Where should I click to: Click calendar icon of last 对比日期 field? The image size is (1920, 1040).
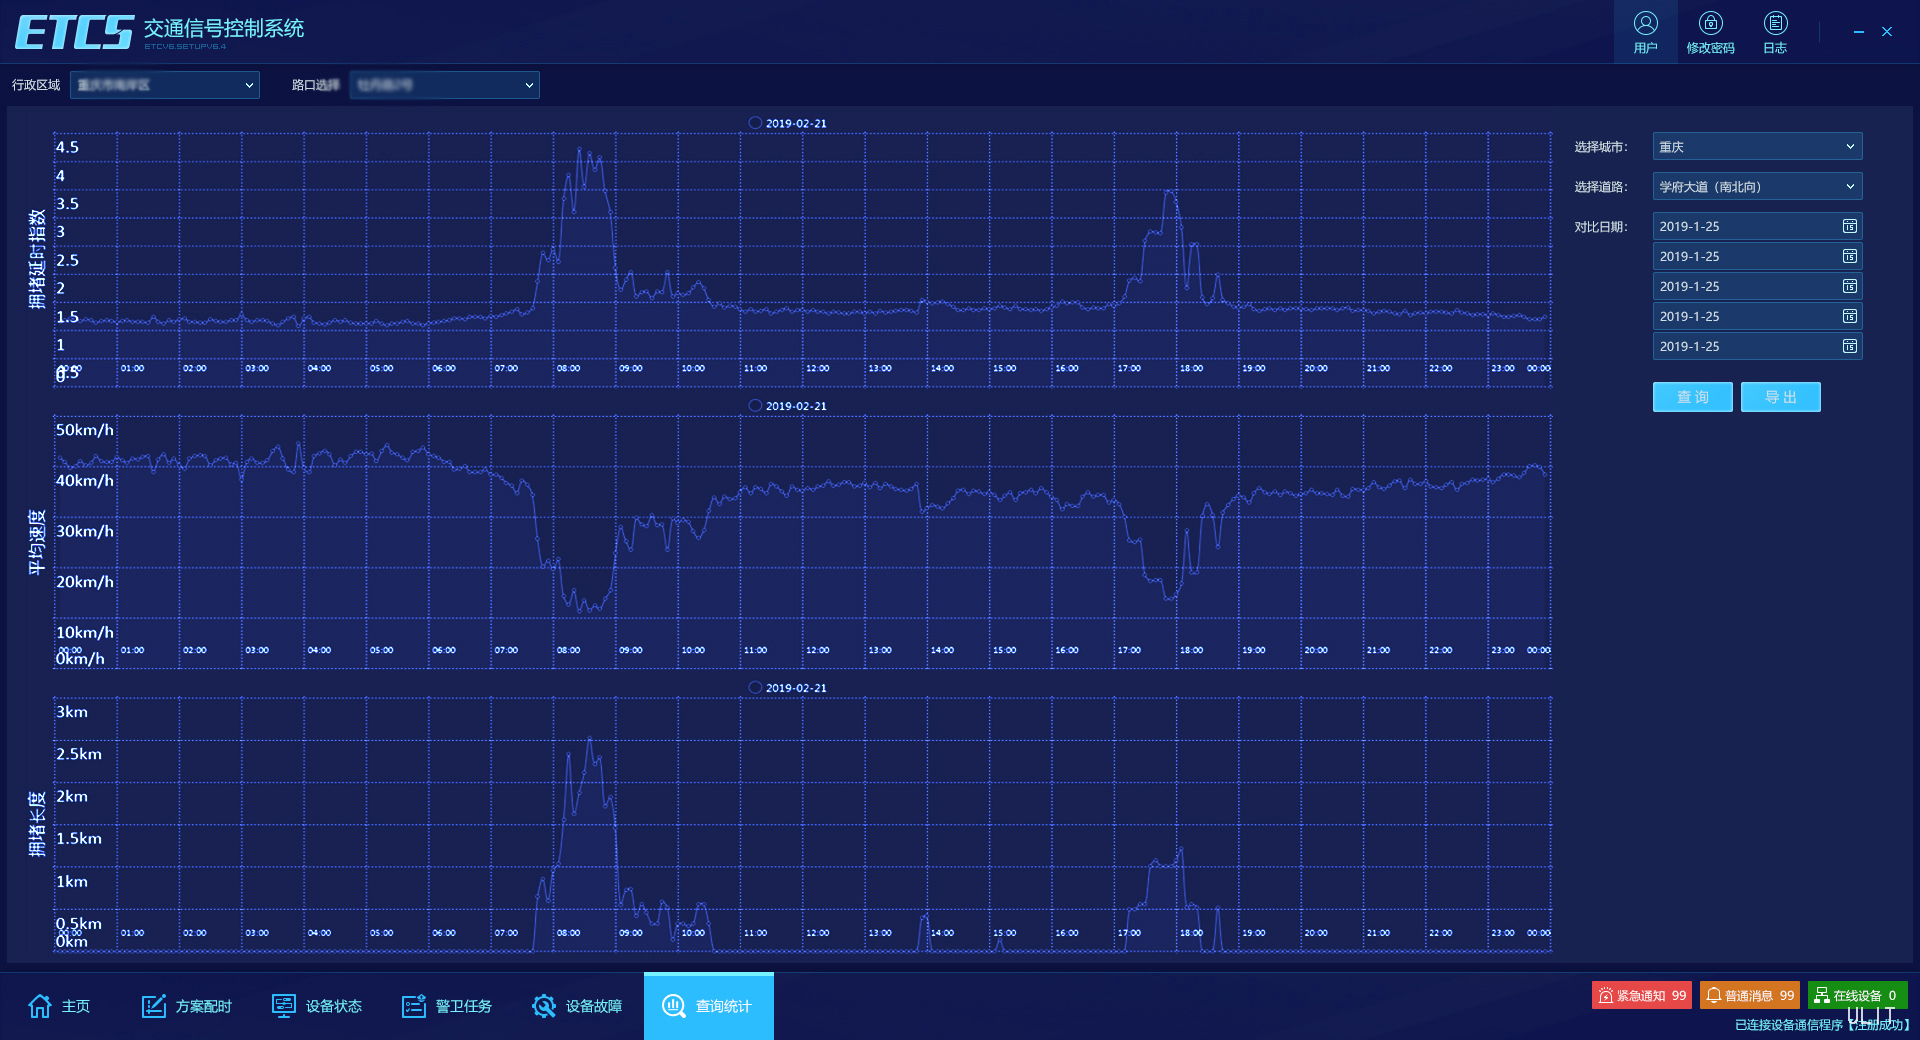[1849, 347]
